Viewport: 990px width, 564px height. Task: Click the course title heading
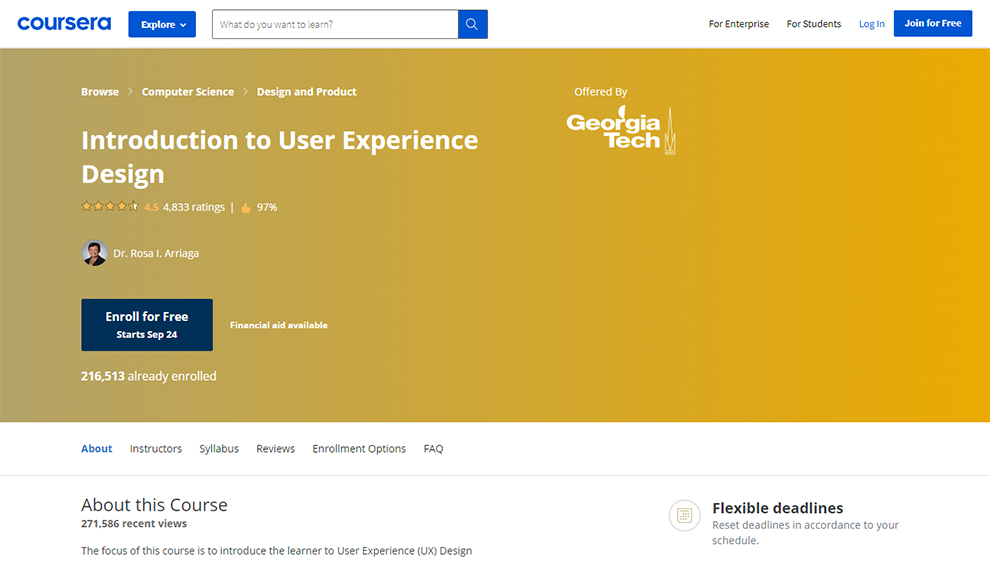coord(280,157)
